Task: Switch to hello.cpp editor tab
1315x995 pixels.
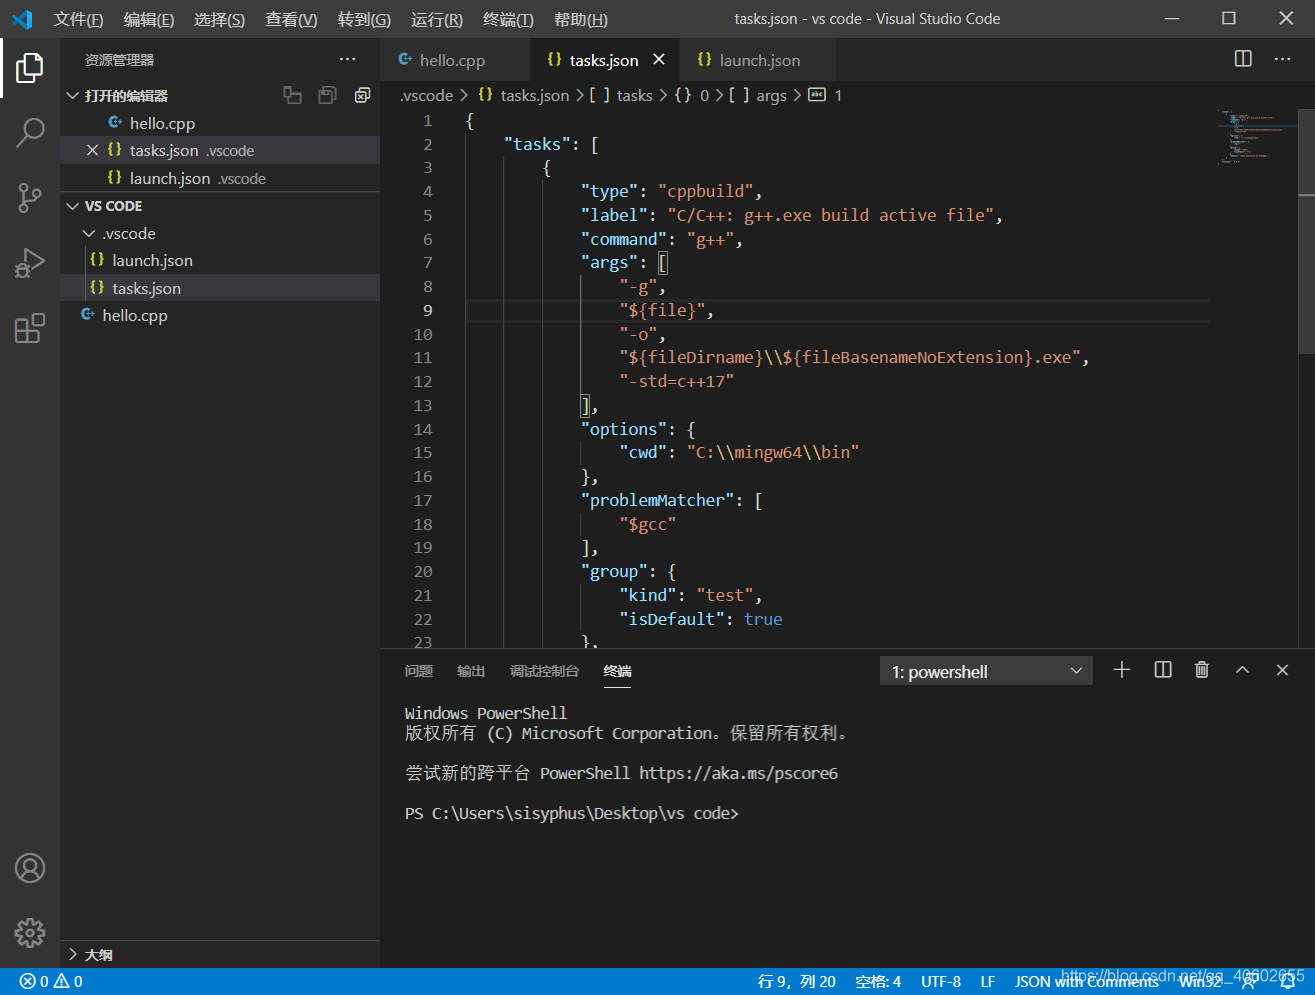Action: (455, 60)
